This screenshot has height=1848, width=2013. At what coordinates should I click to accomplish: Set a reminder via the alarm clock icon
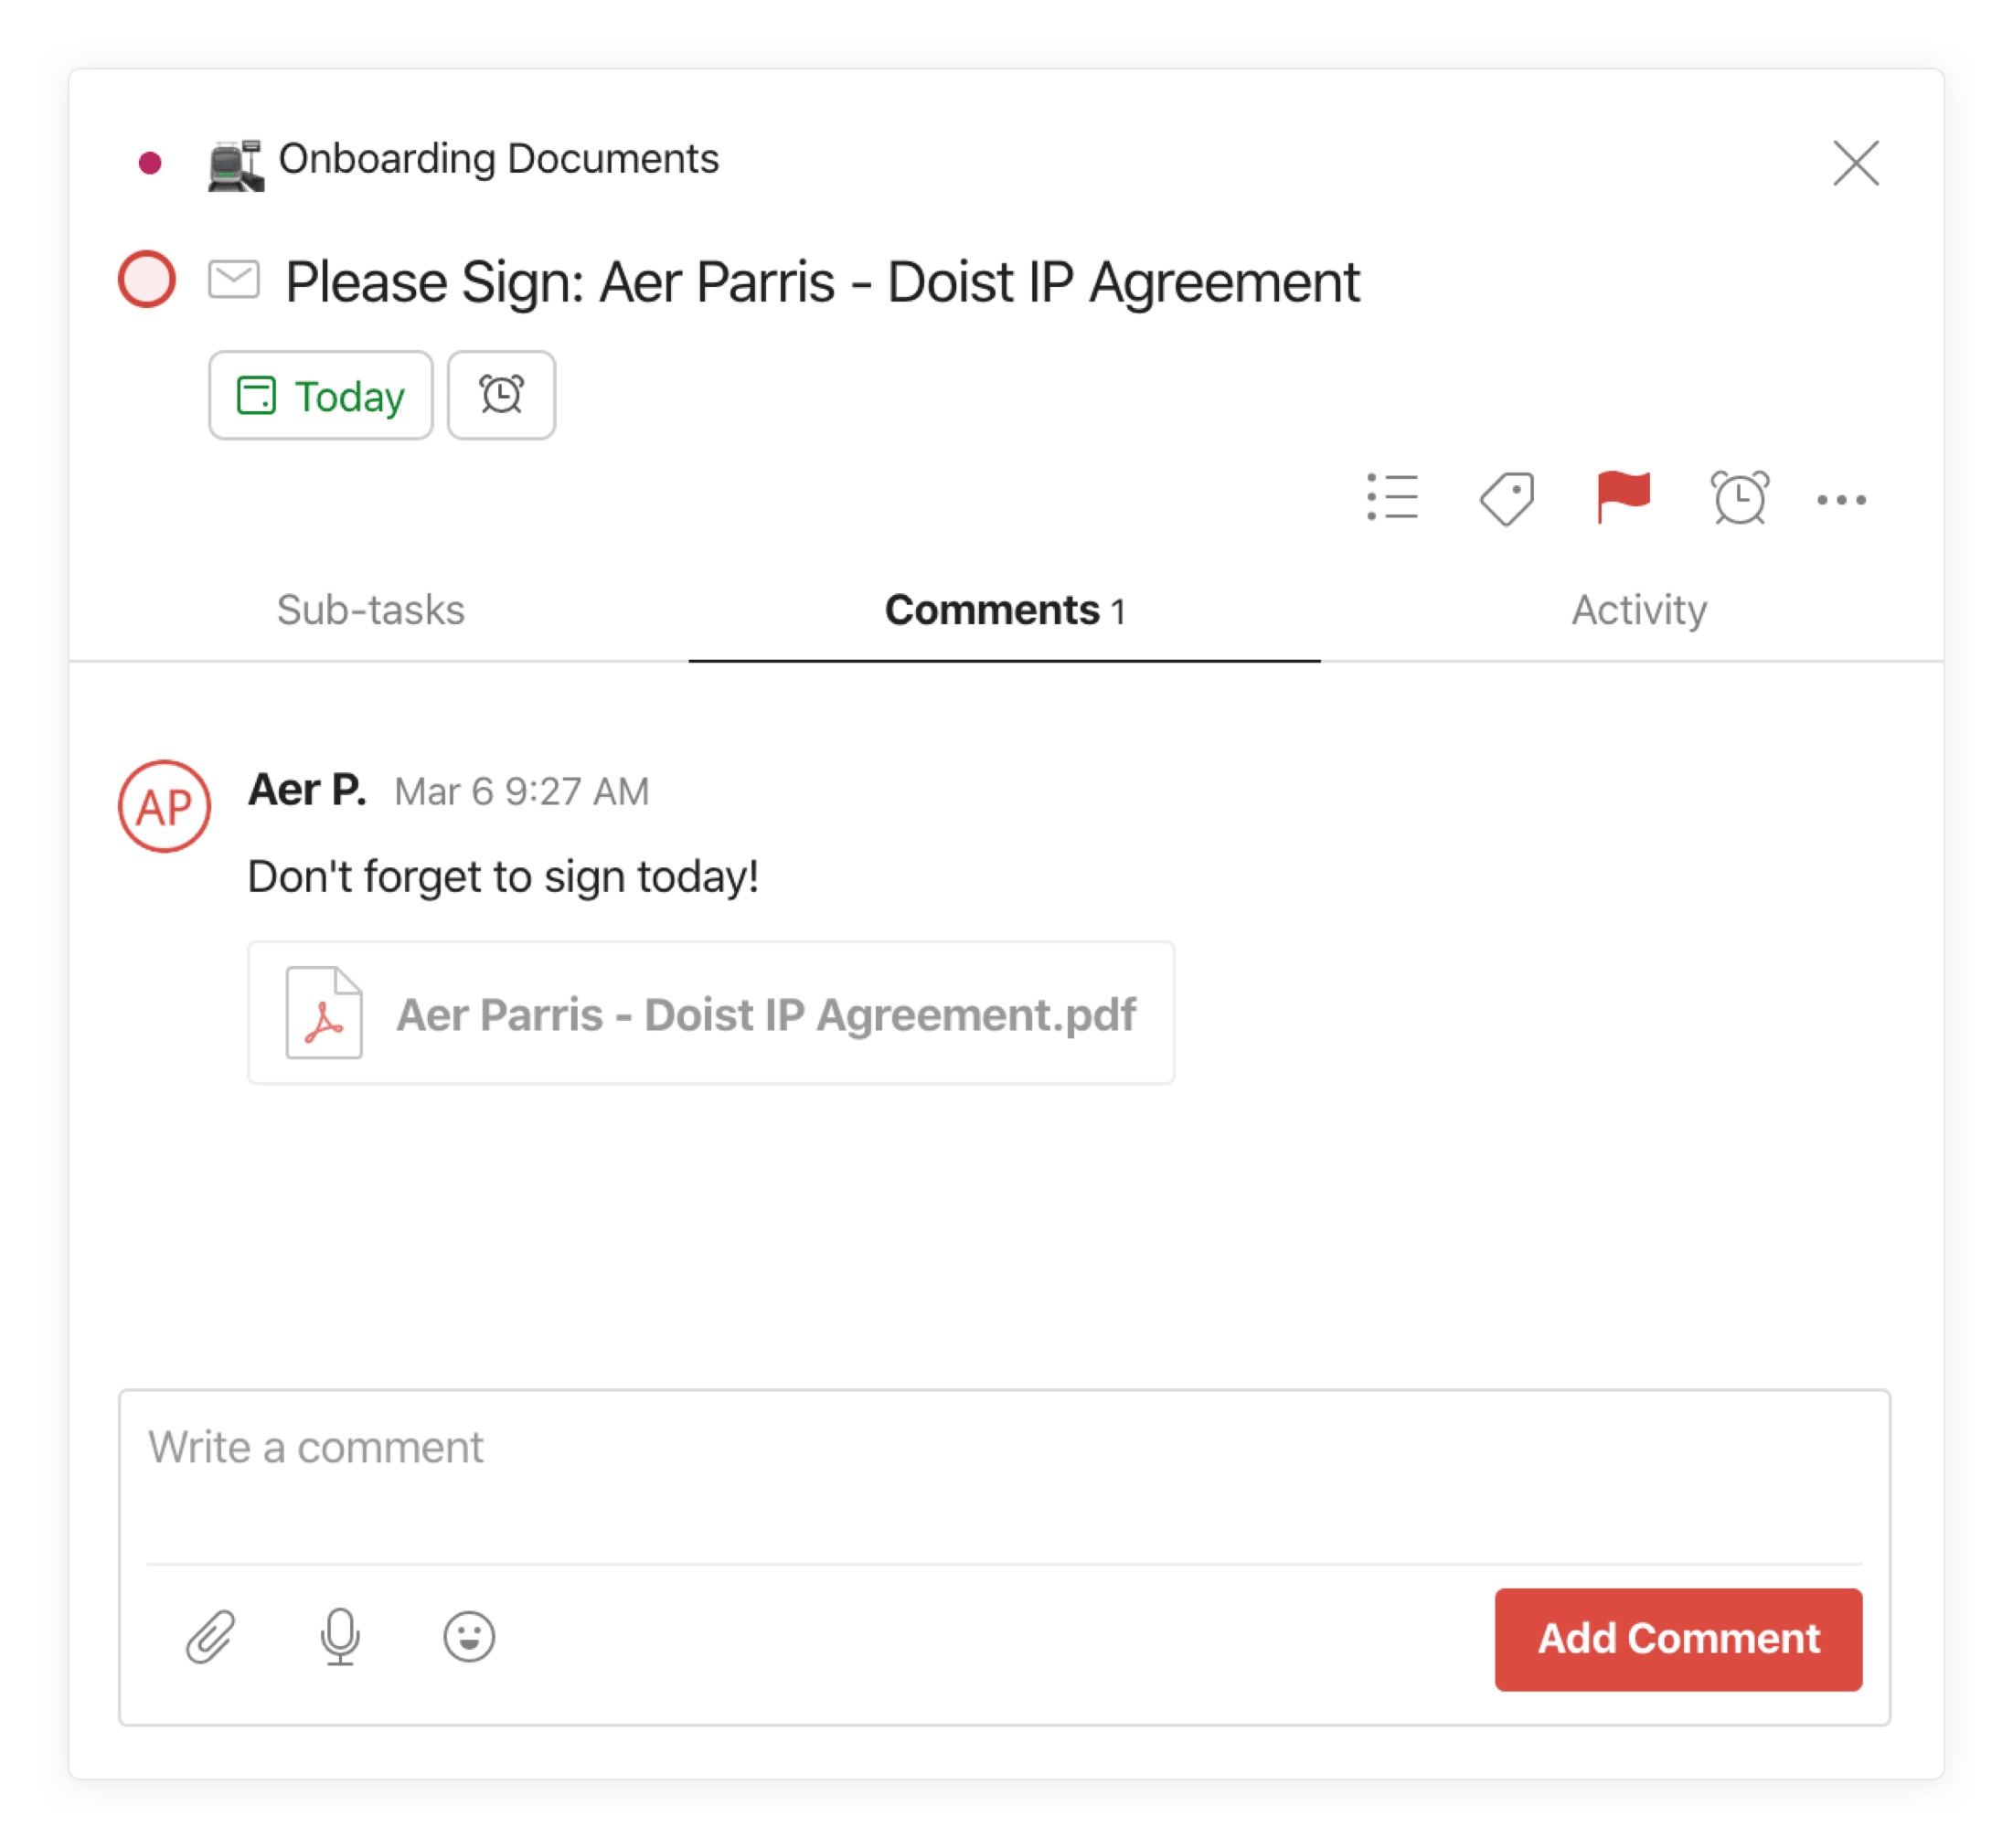(1738, 498)
